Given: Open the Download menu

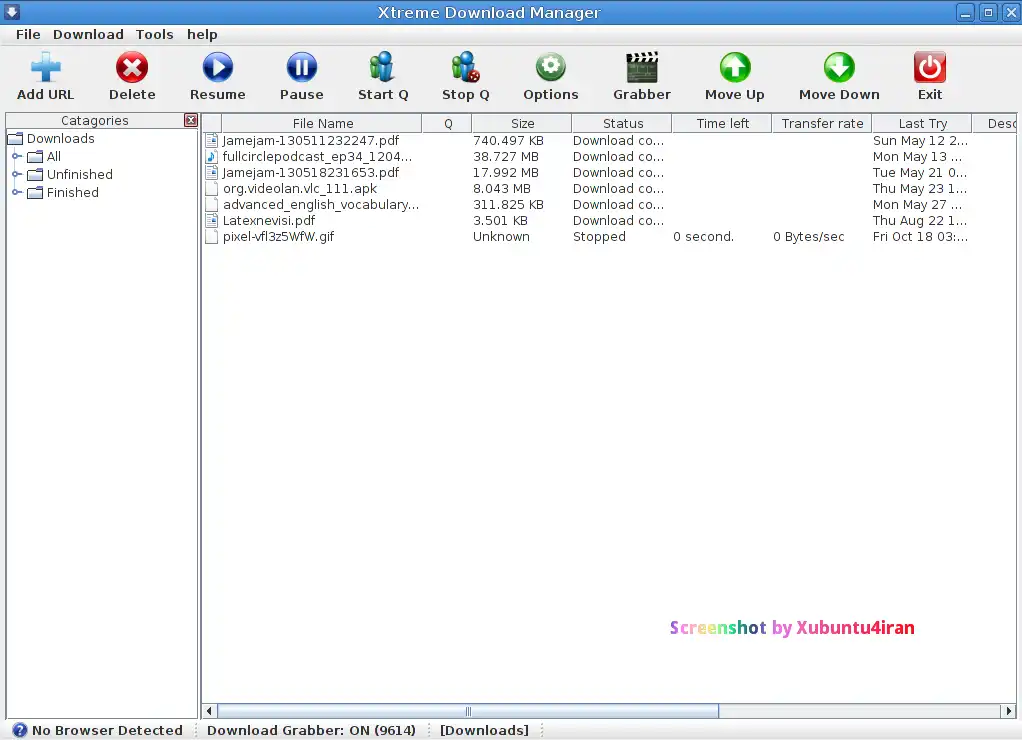Looking at the screenshot, I should tap(88, 35).
